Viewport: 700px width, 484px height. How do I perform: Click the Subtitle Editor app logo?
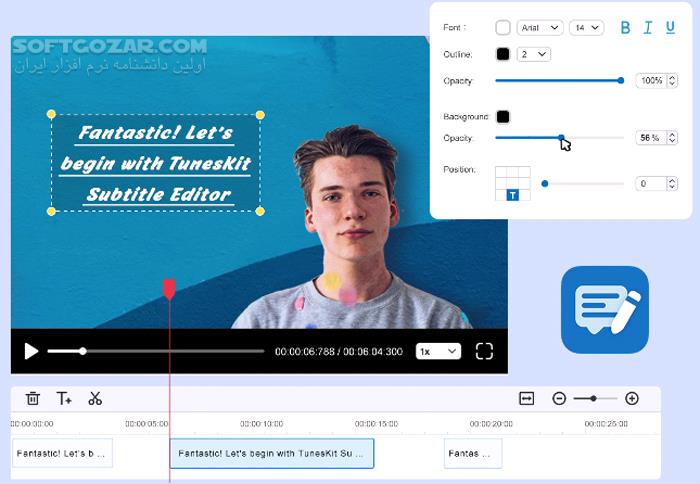(605, 310)
